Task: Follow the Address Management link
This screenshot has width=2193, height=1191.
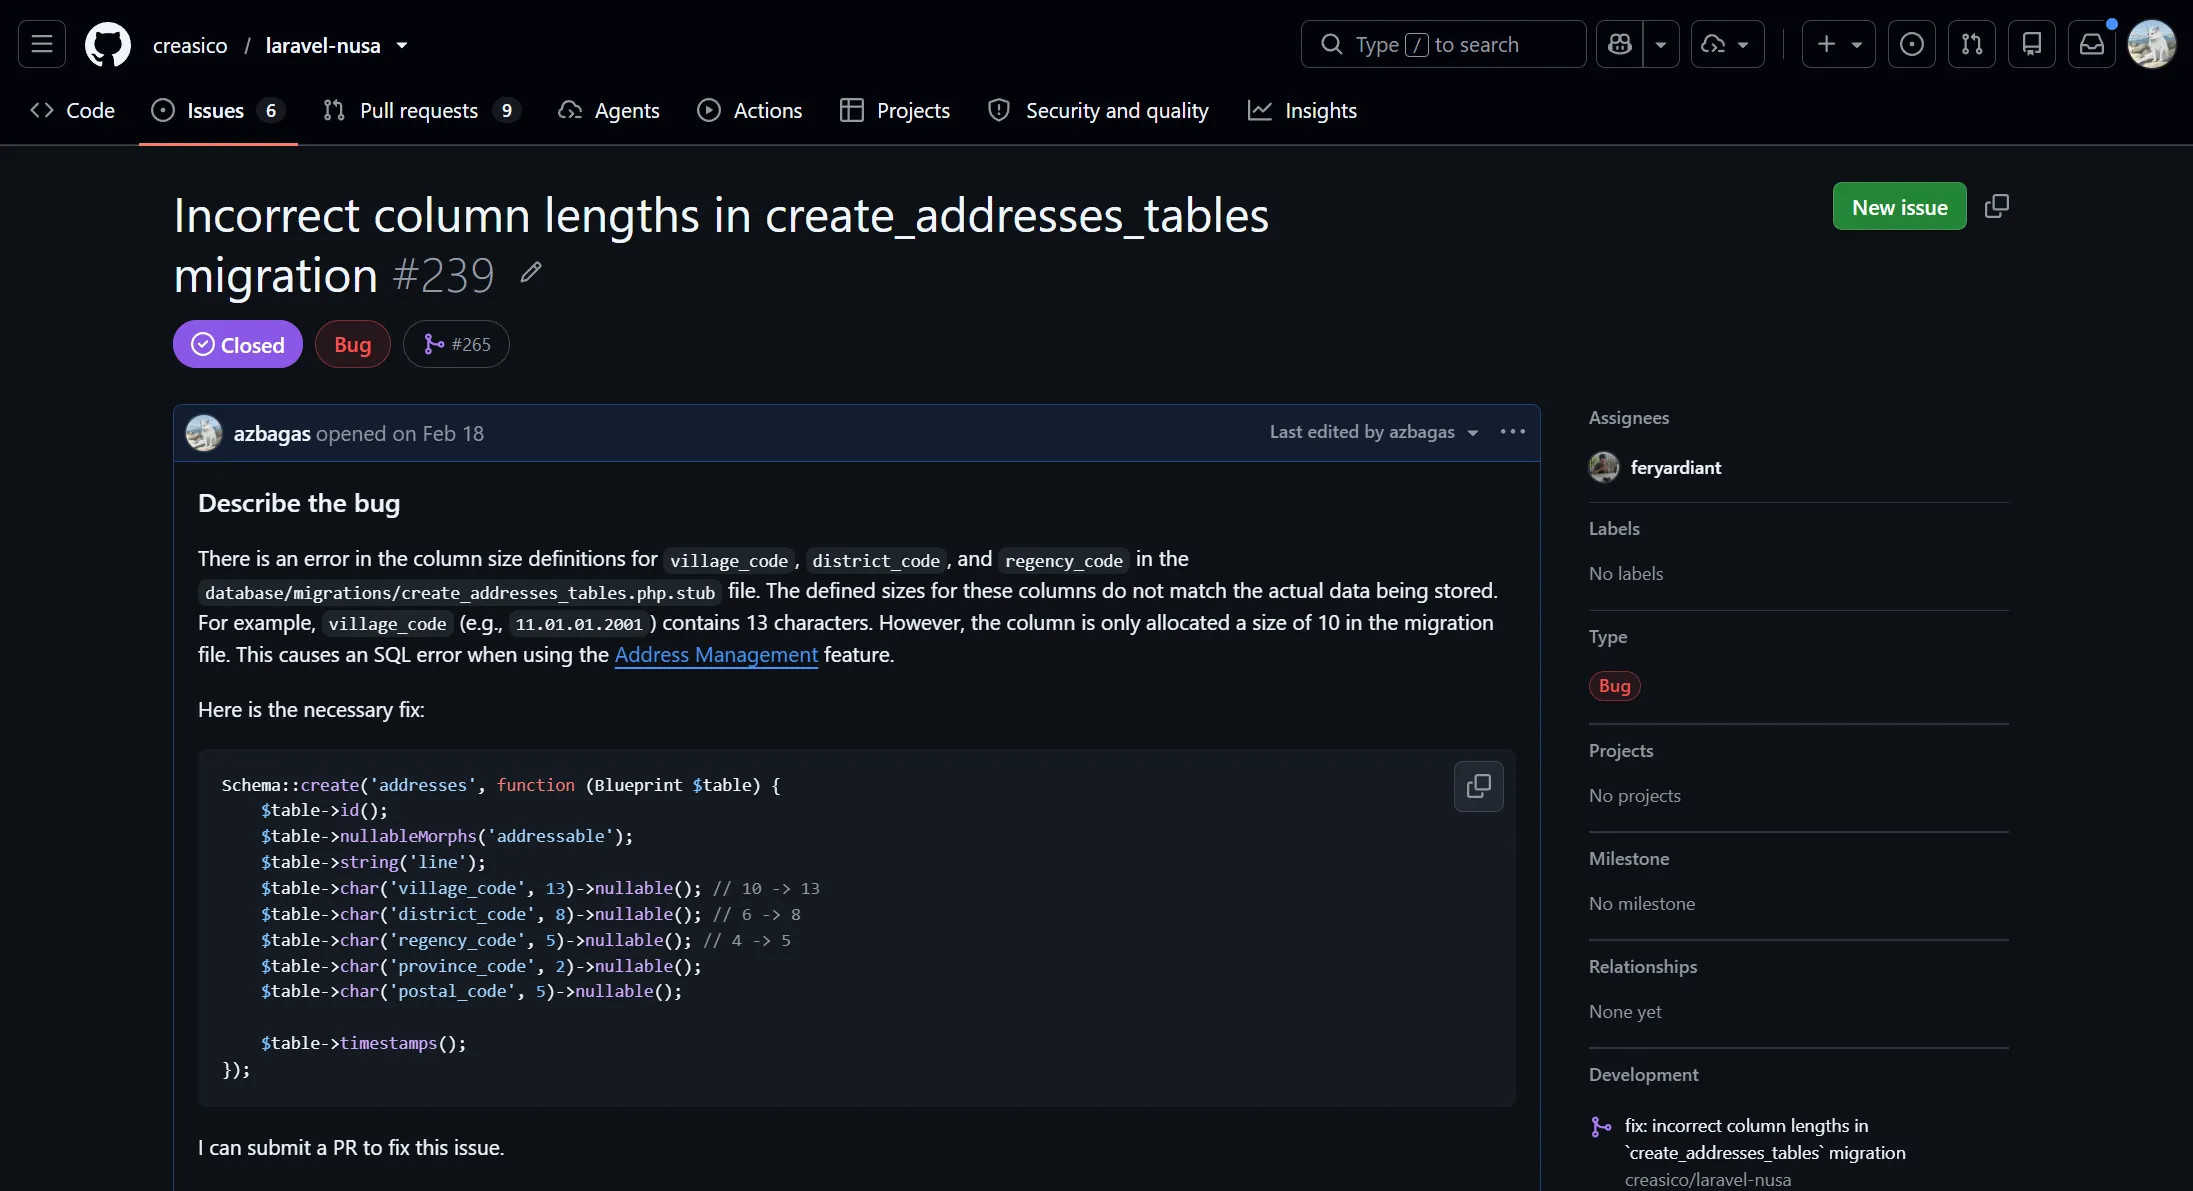Action: [x=716, y=655]
